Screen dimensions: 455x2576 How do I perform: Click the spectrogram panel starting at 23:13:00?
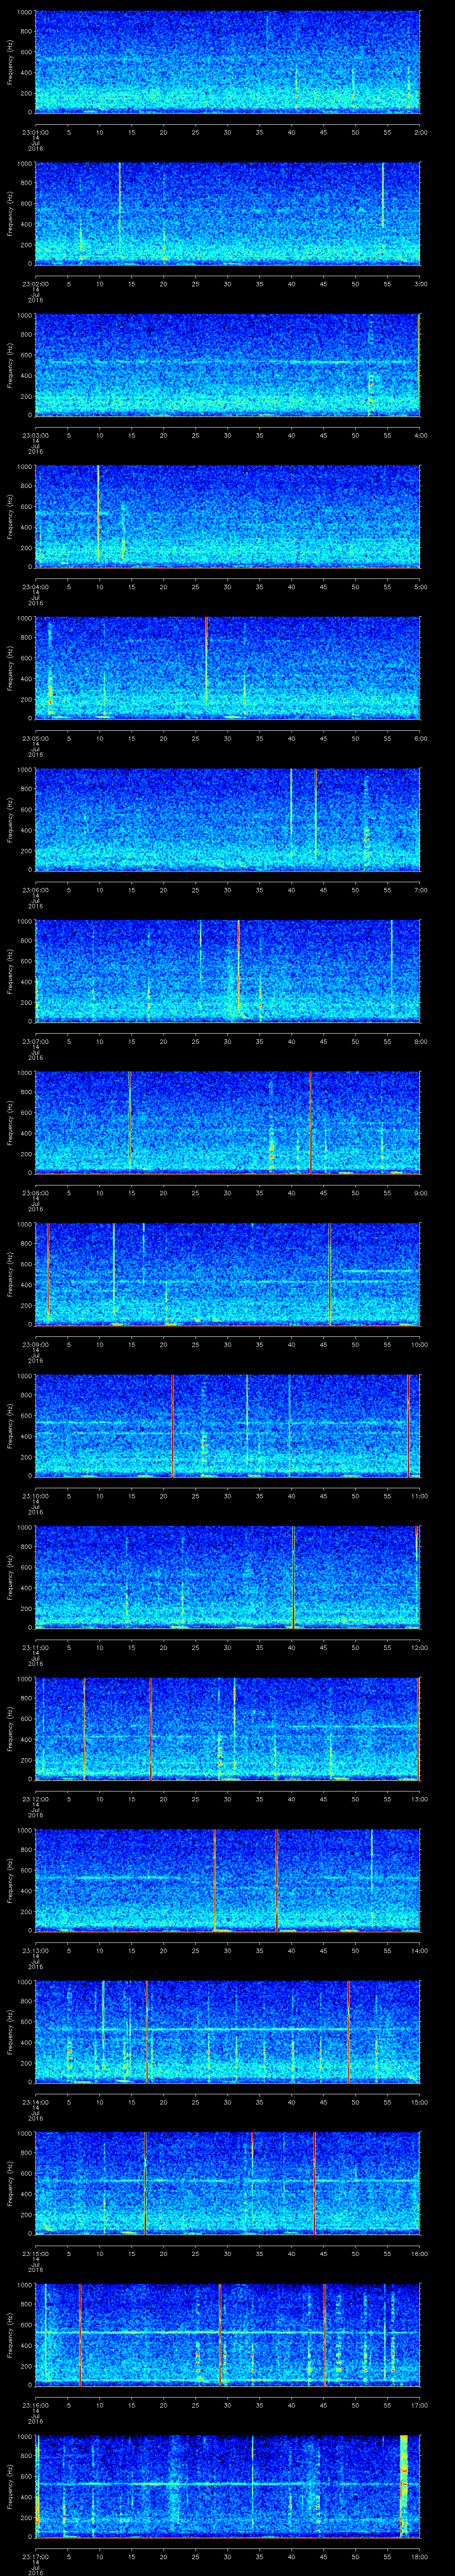(x=228, y=1880)
